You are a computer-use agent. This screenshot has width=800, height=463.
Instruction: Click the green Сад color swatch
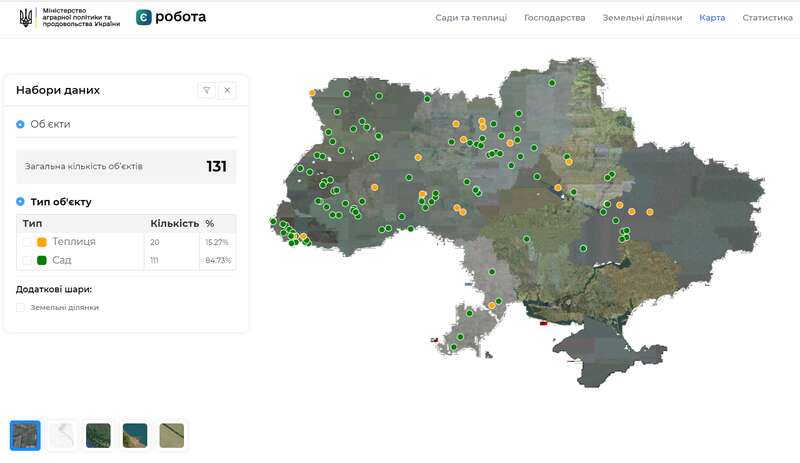click(42, 260)
